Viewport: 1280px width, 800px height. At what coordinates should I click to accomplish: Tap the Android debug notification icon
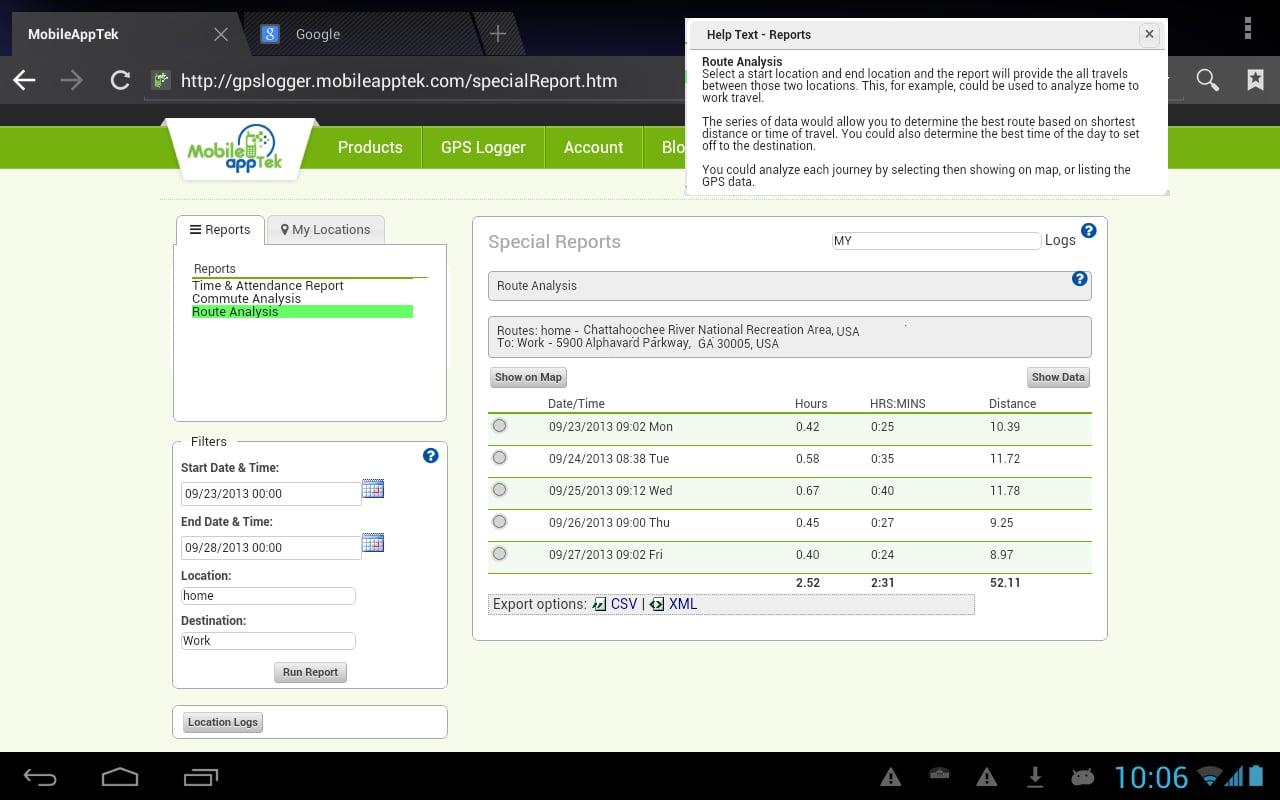pyautogui.click(x=1083, y=777)
